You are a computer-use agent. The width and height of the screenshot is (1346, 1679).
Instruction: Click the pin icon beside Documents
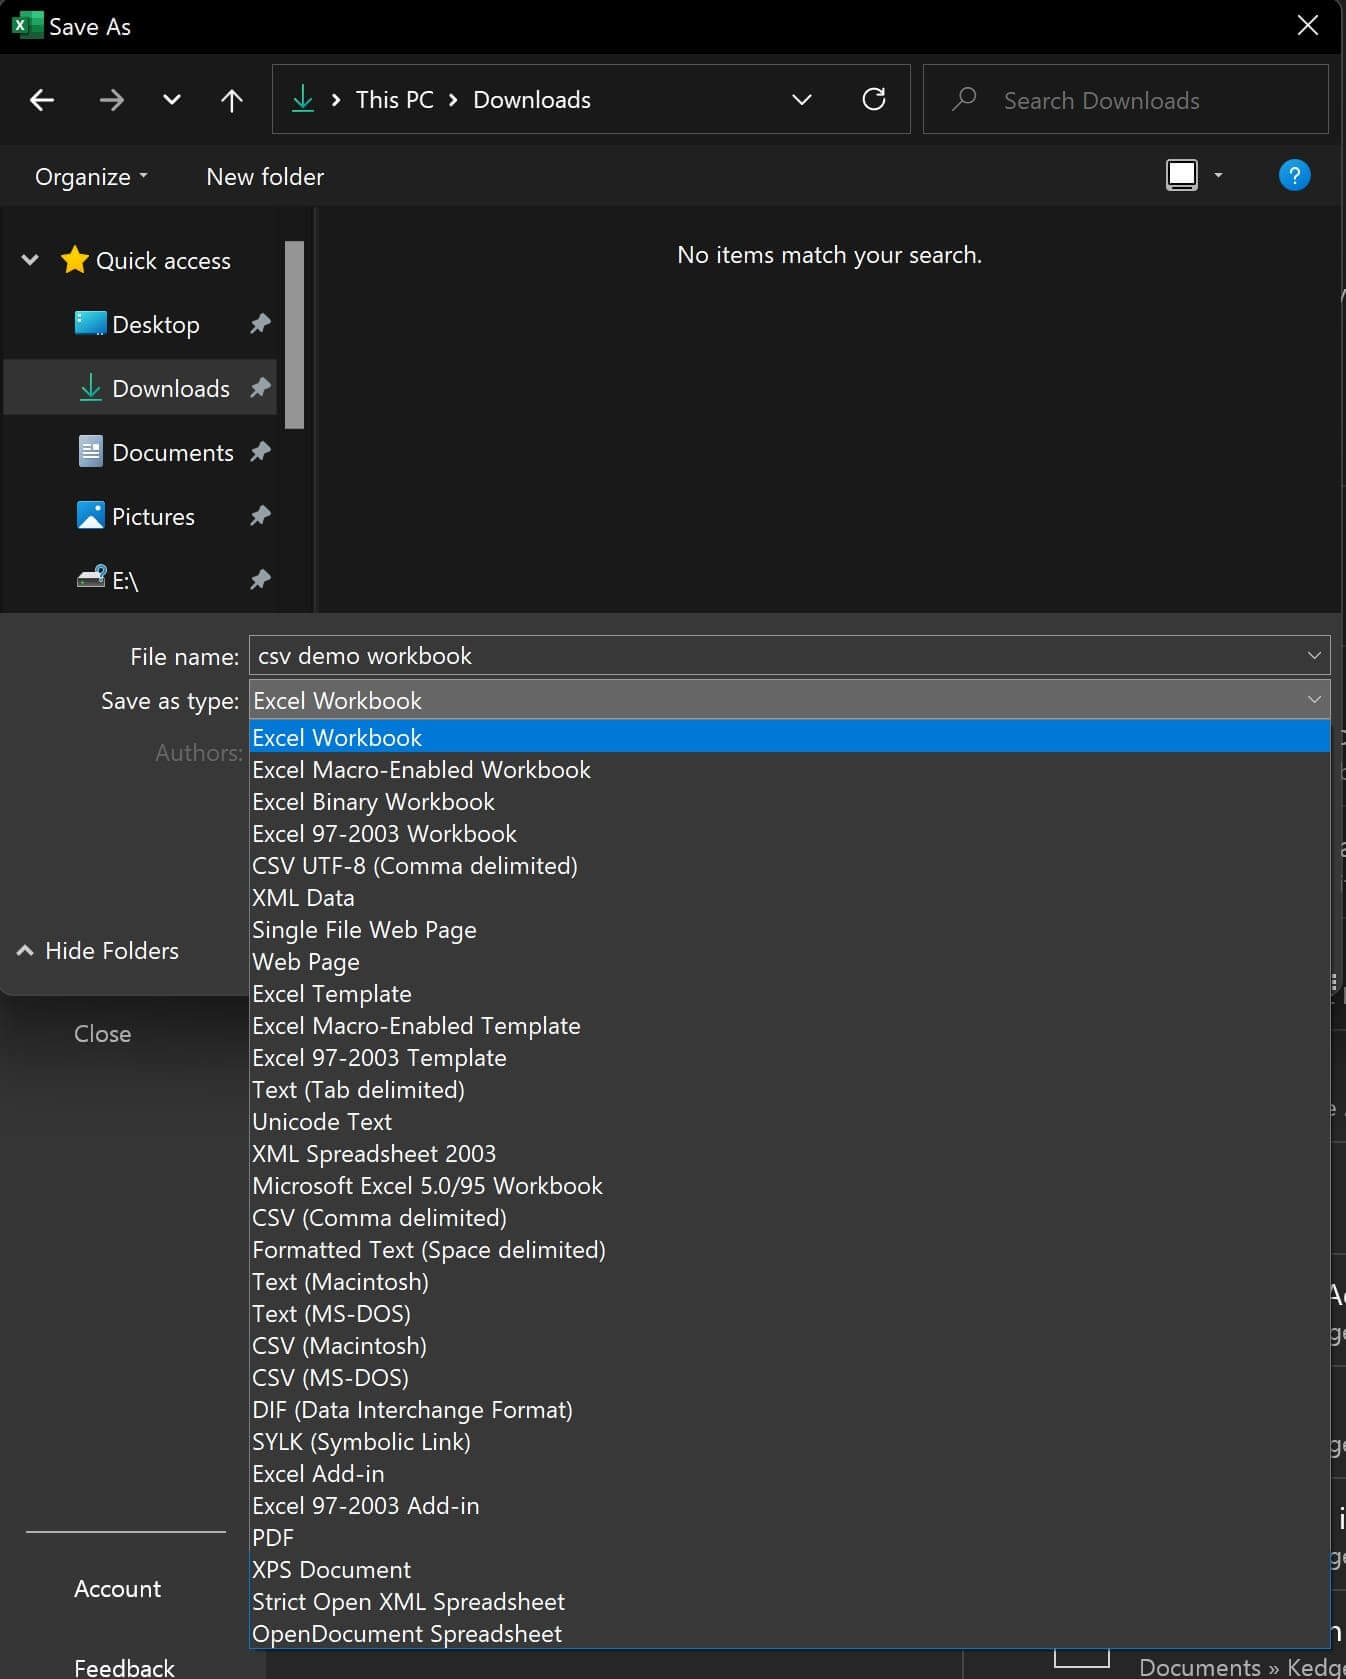pos(260,452)
